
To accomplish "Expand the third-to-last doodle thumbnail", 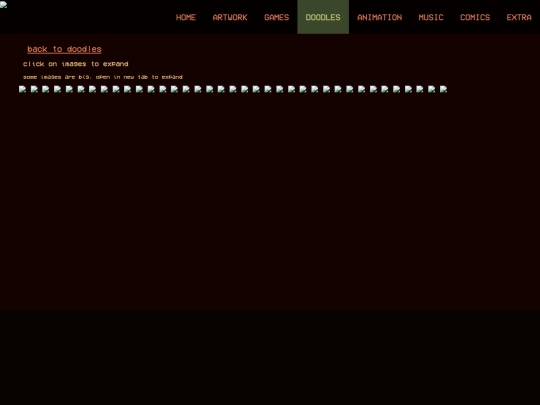I will point(420,89).
